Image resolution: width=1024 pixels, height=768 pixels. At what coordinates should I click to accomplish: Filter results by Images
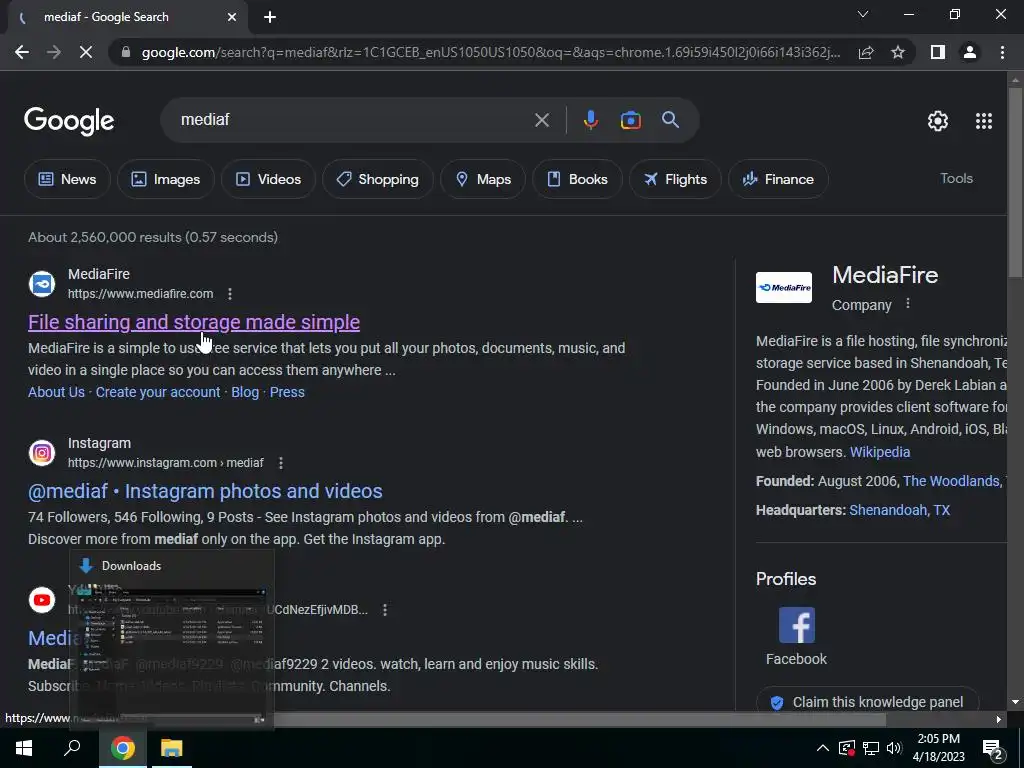coord(166,179)
